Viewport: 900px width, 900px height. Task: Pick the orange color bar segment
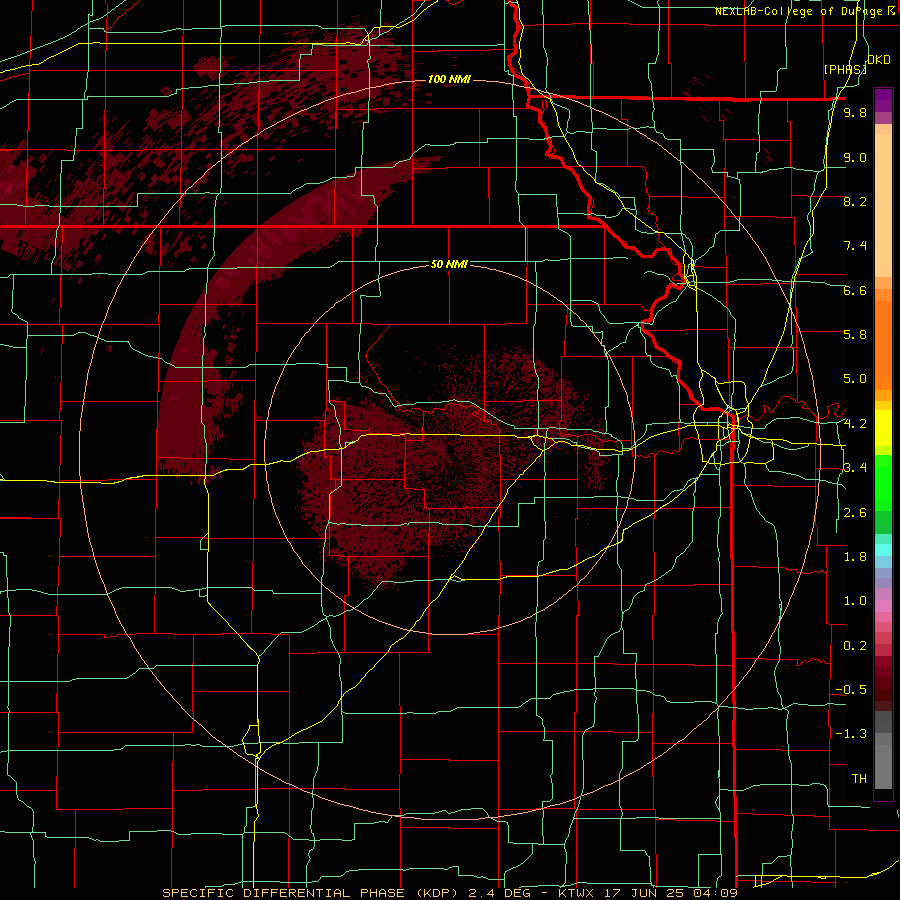tap(883, 344)
